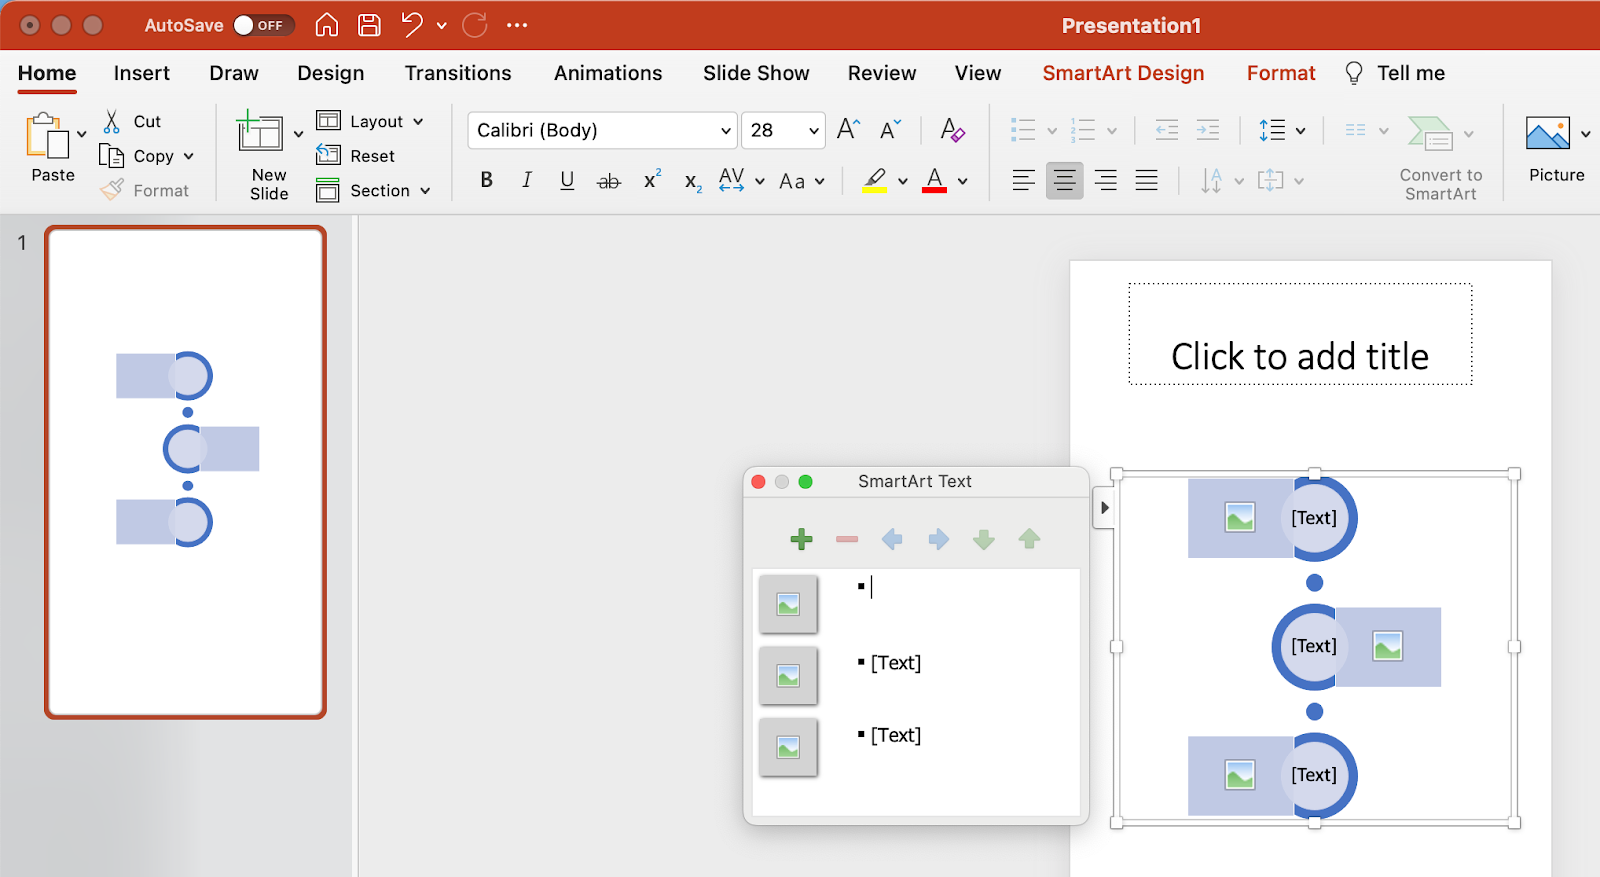
Task: Increase indent level icon
Action: [1208, 130]
